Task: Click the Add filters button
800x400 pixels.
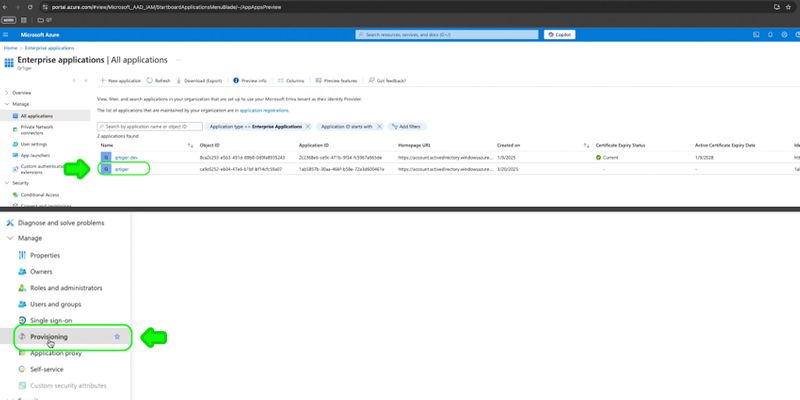Action: pyautogui.click(x=407, y=126)
